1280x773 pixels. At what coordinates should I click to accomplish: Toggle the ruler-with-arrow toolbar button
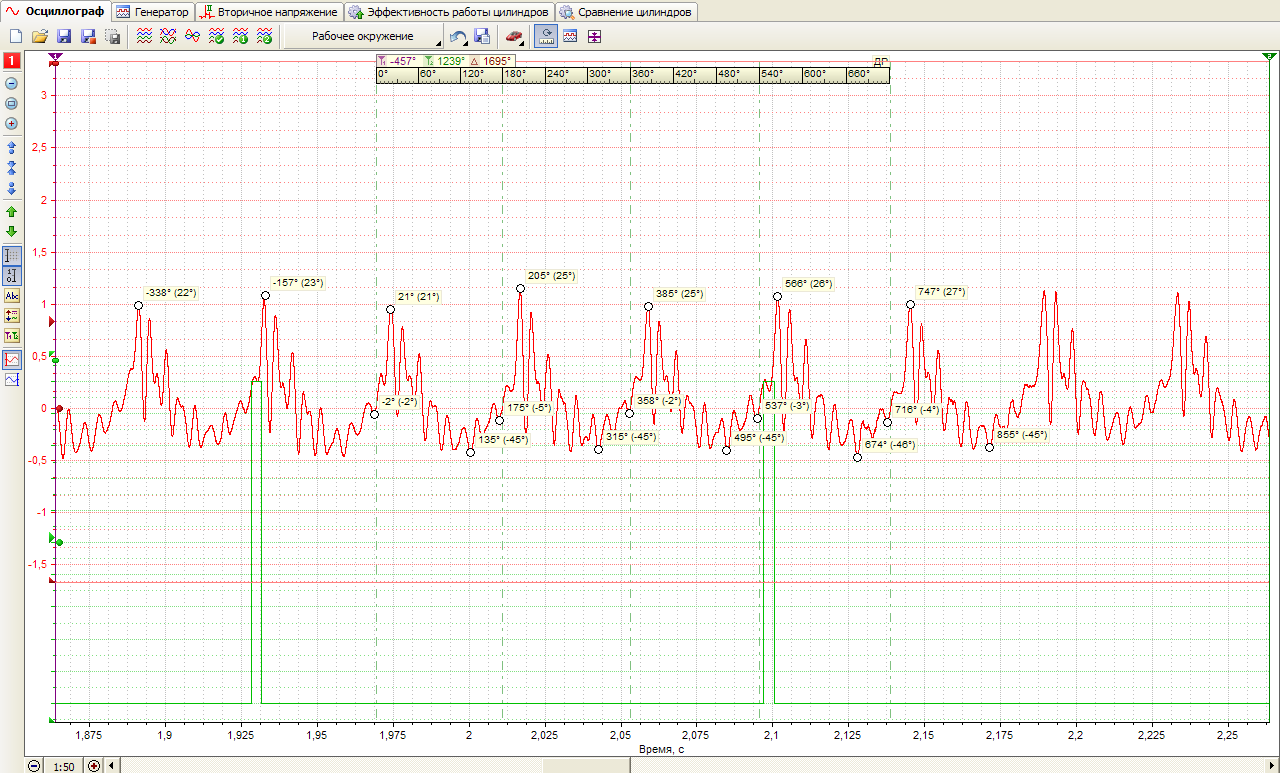coord(546,37)
